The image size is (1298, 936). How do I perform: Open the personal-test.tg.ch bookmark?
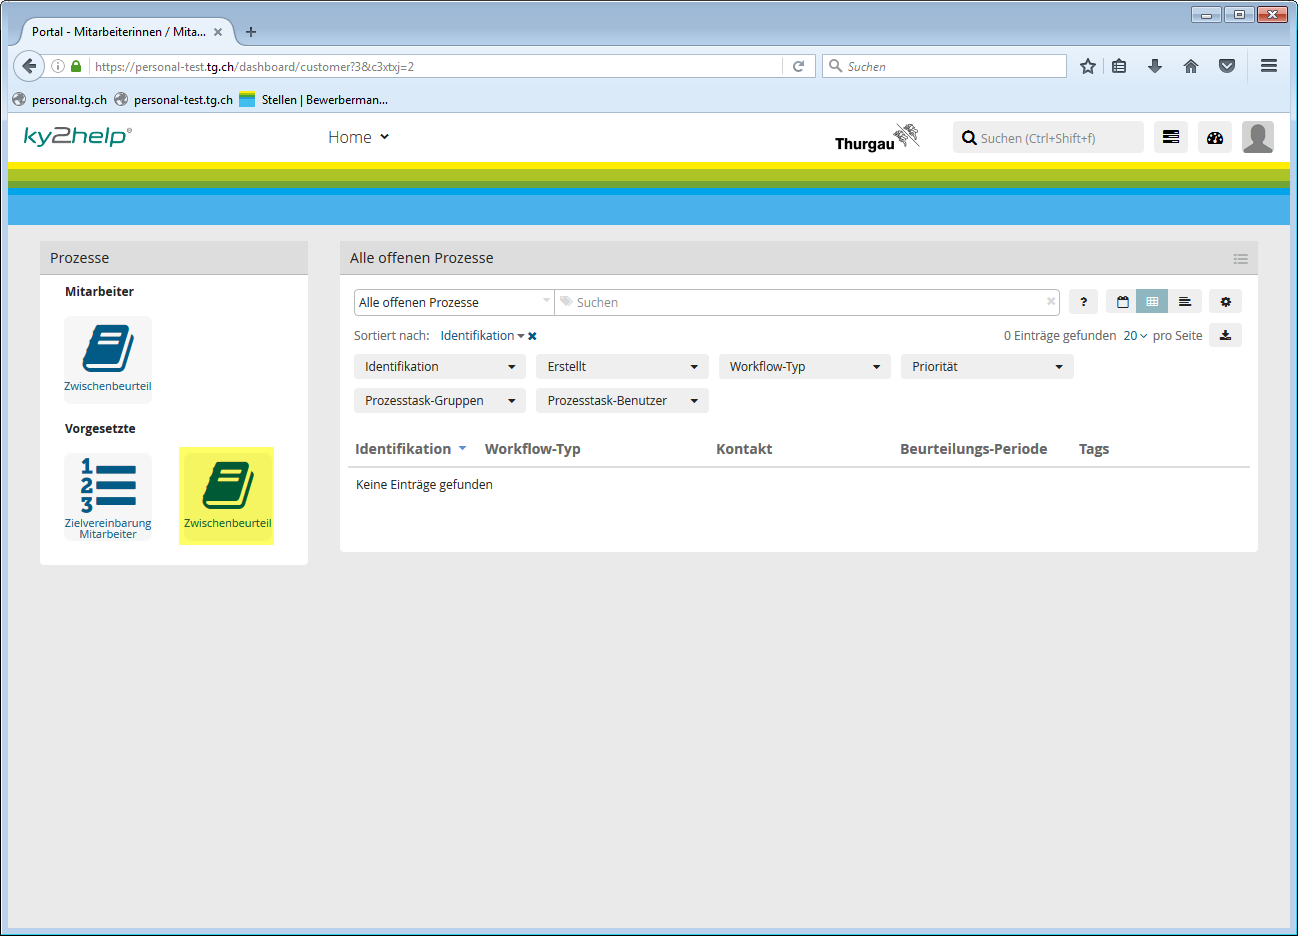pos(174,100)
